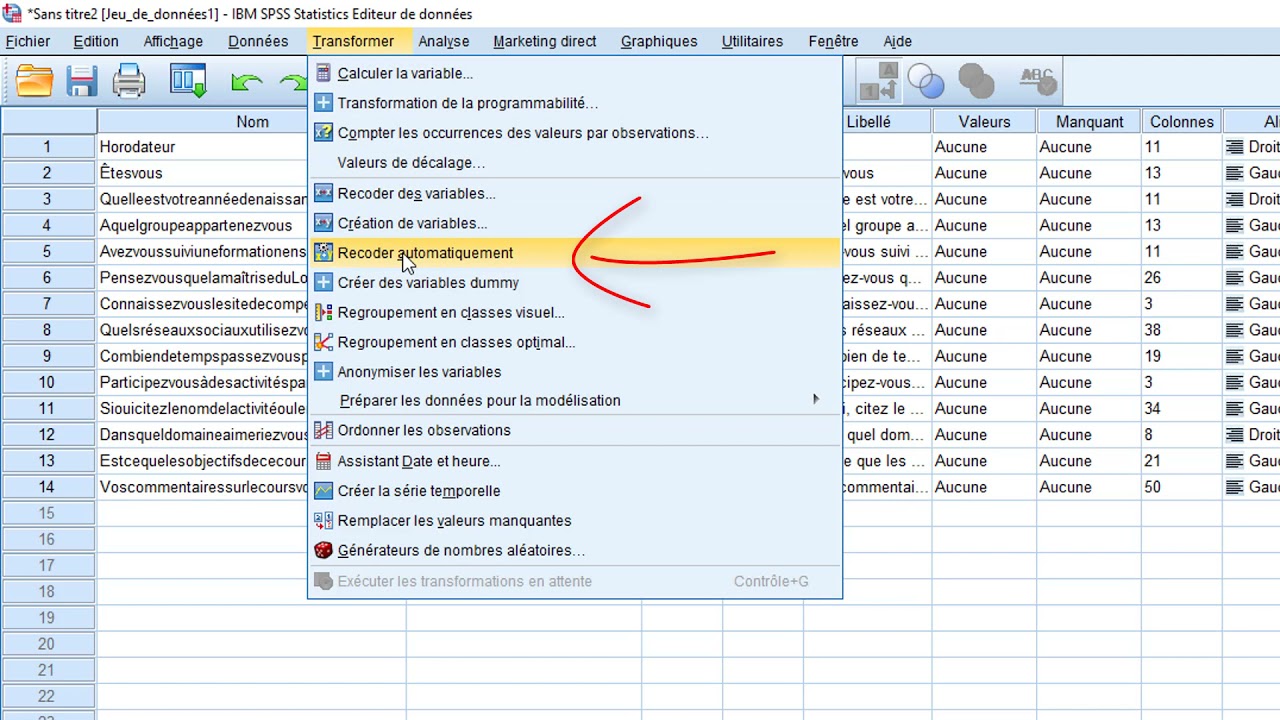
Task: Run the ABC spell check icon
Action: click(x=1037, y=80)
